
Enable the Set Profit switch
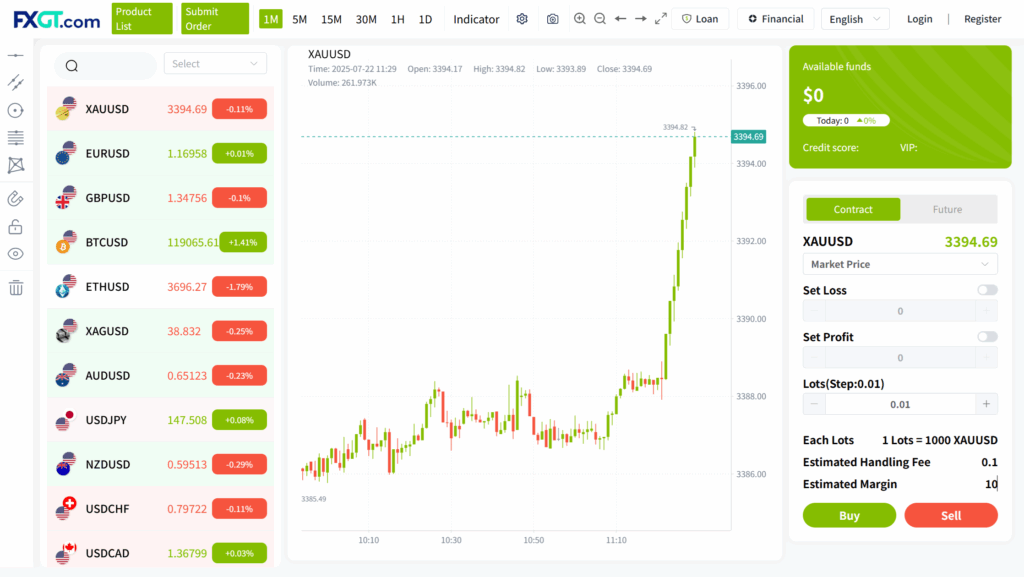tap(986, 337)
